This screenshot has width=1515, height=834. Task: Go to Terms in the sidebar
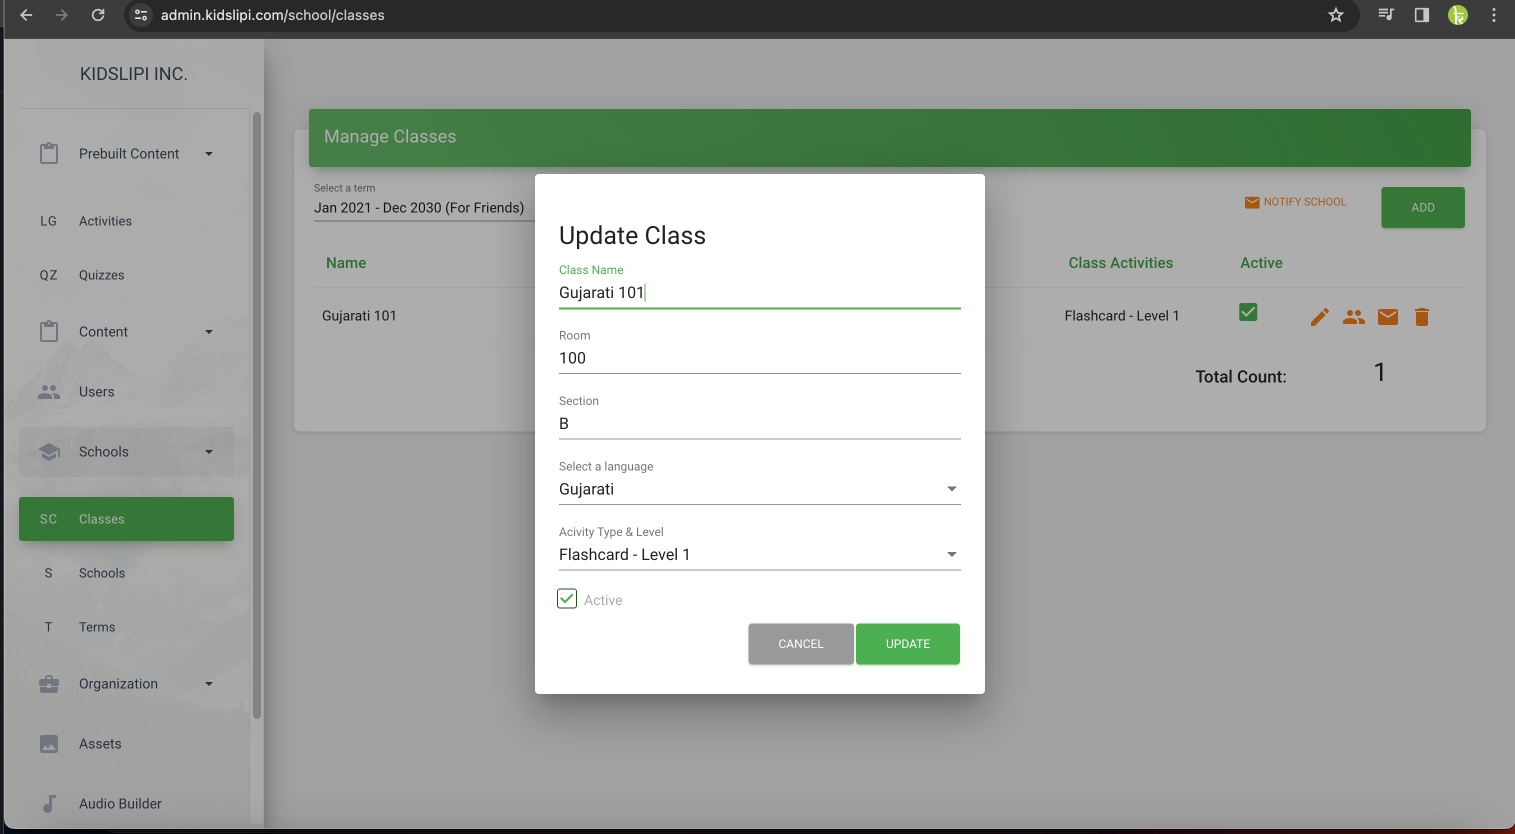[x=97, y=627]
